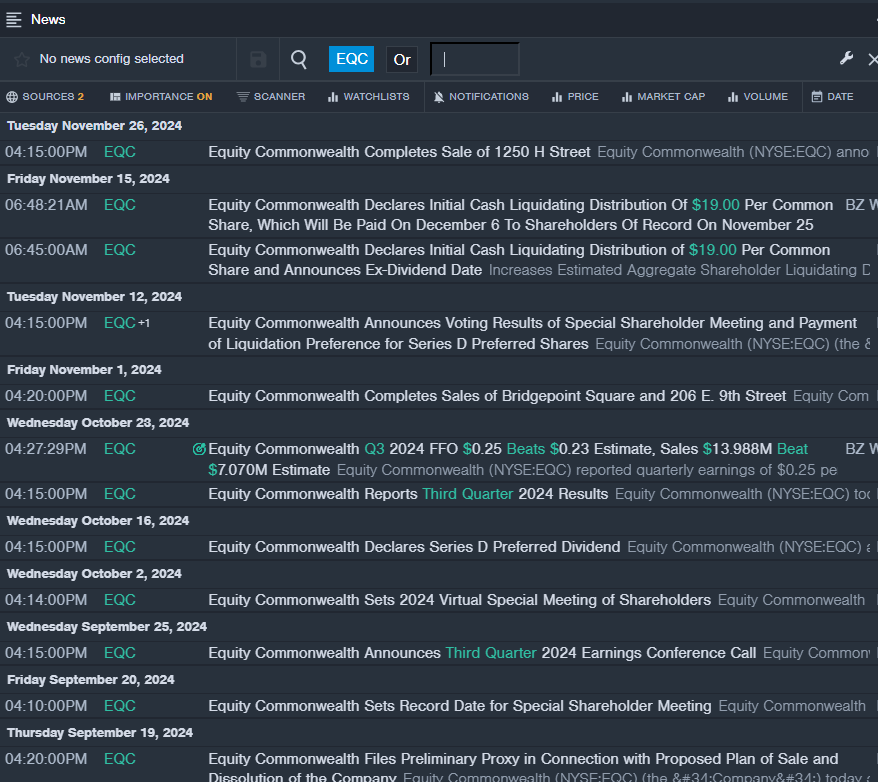Toggle the Or search operator
Screen dimensions: 878x782
(x=402, y=59)
